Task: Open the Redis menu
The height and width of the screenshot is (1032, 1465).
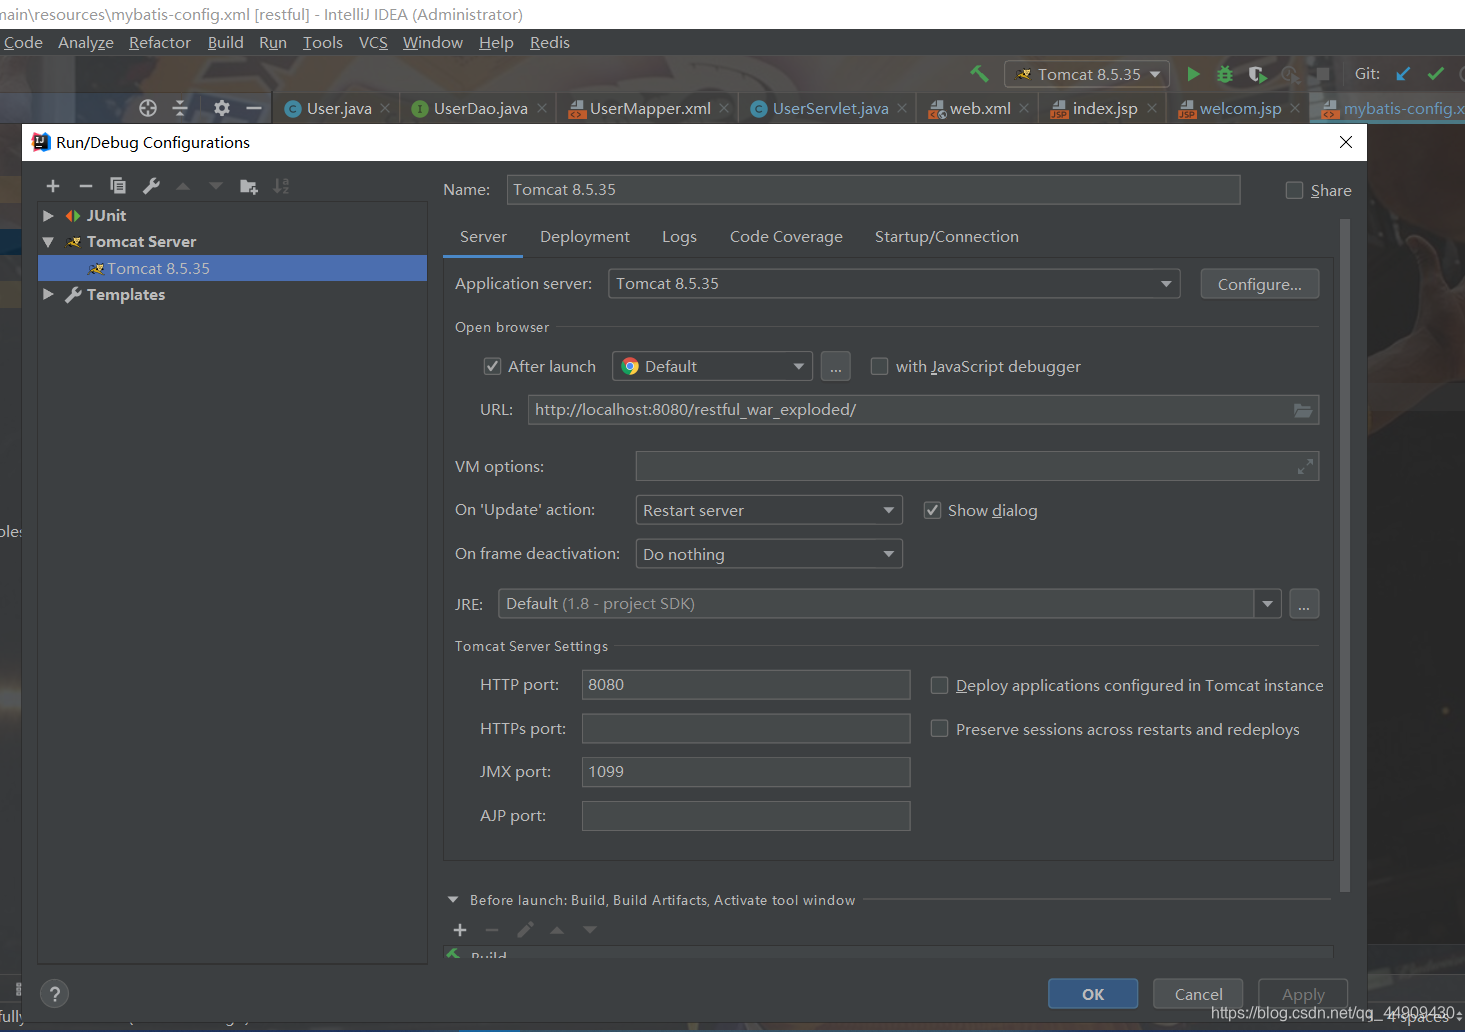Action: [550, 42]
